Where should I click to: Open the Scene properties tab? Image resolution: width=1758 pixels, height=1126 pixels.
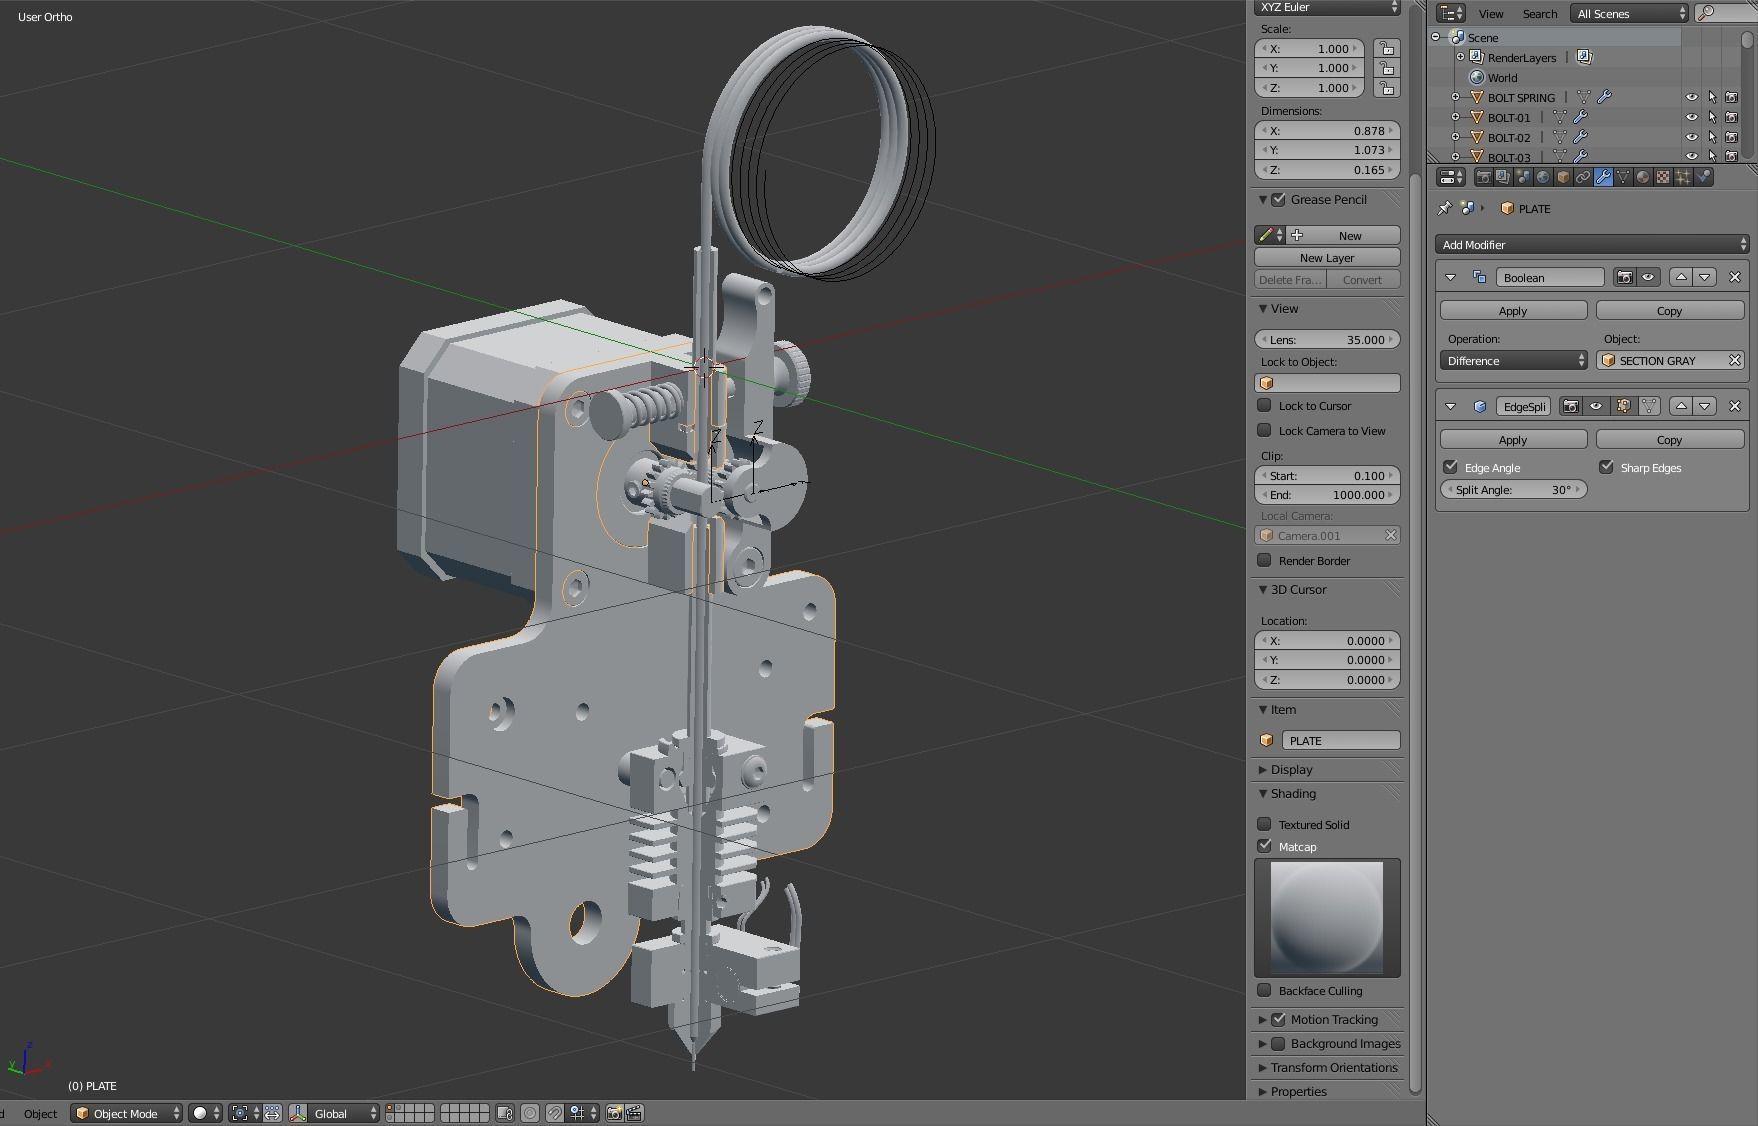click(1523, 177)
